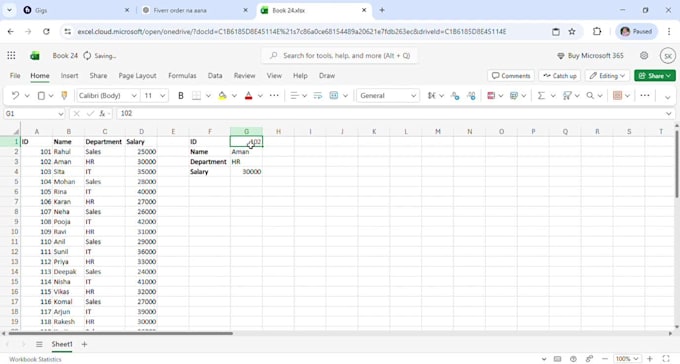Activate the Format Painter brush

pyautogui.click(x=64, y=95)
